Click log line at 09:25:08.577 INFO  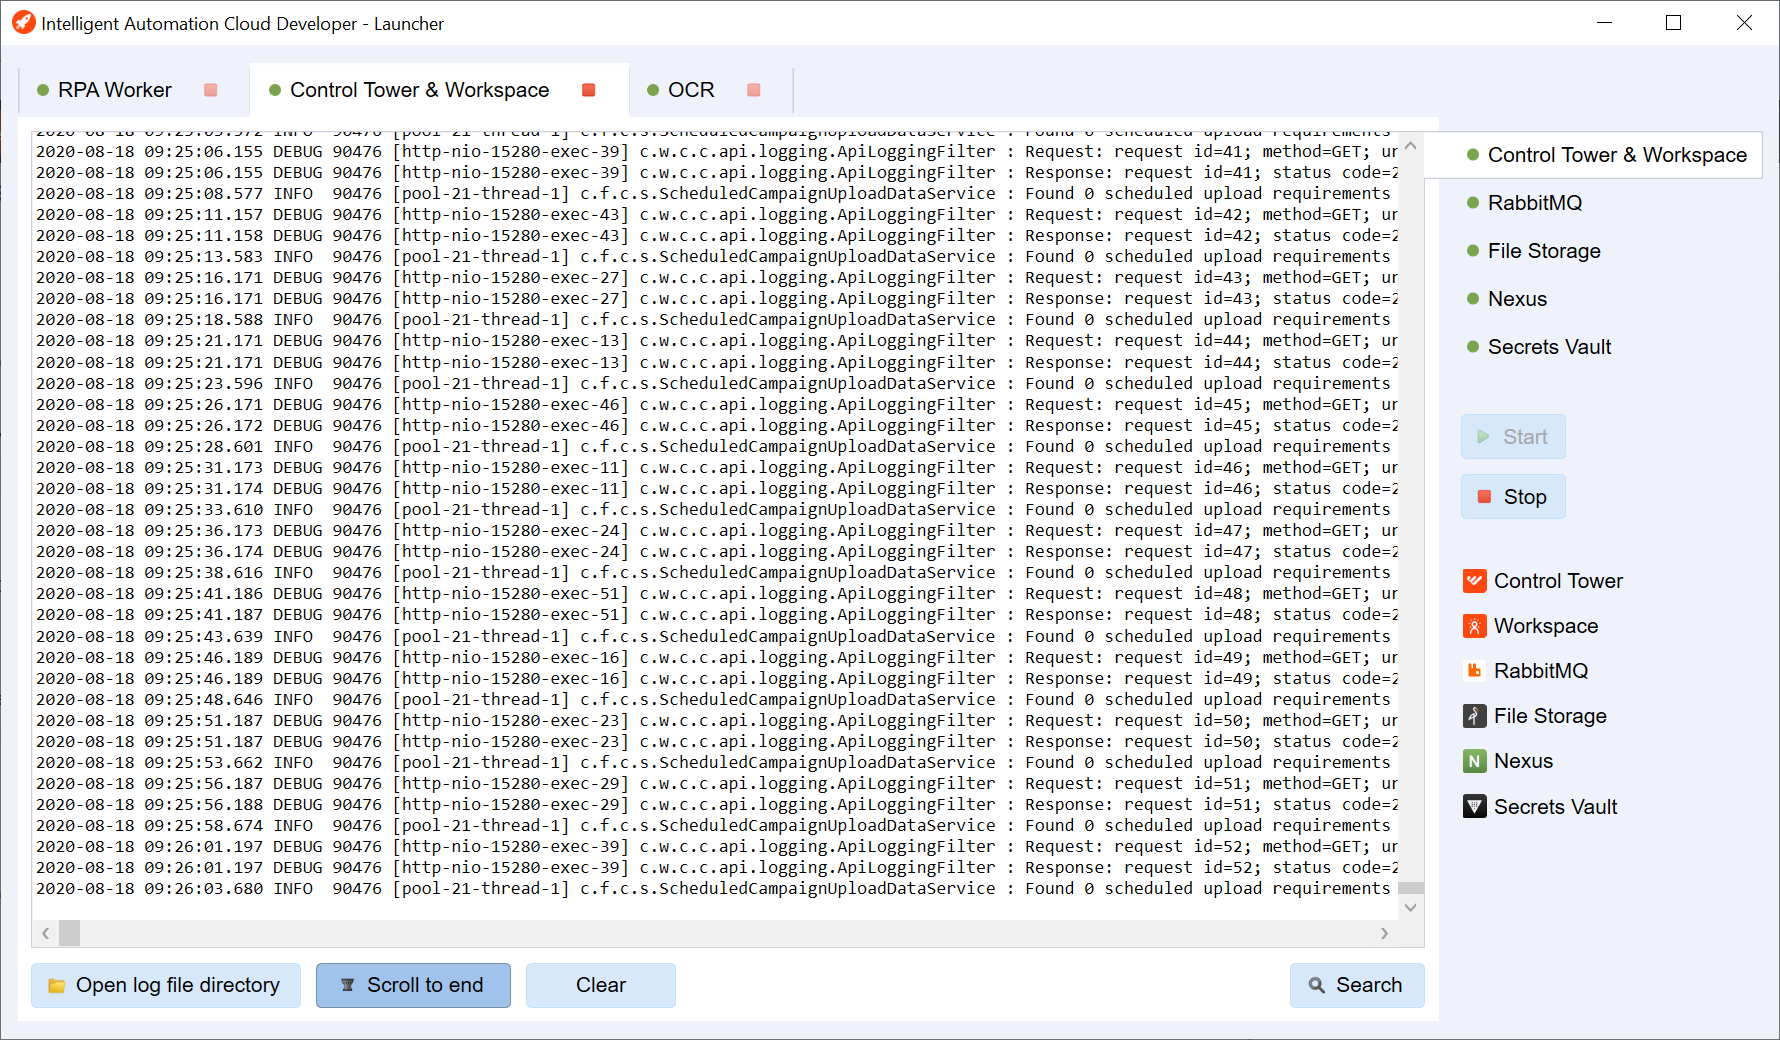(714, 194)
